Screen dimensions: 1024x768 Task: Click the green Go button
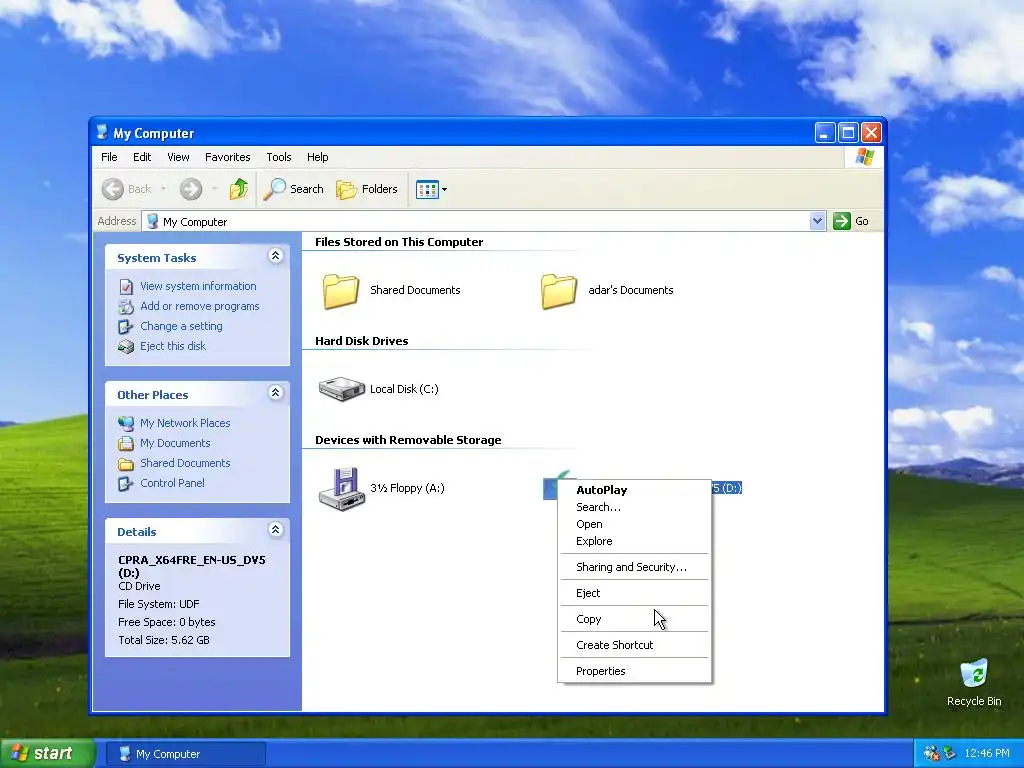tap(852, 221)
